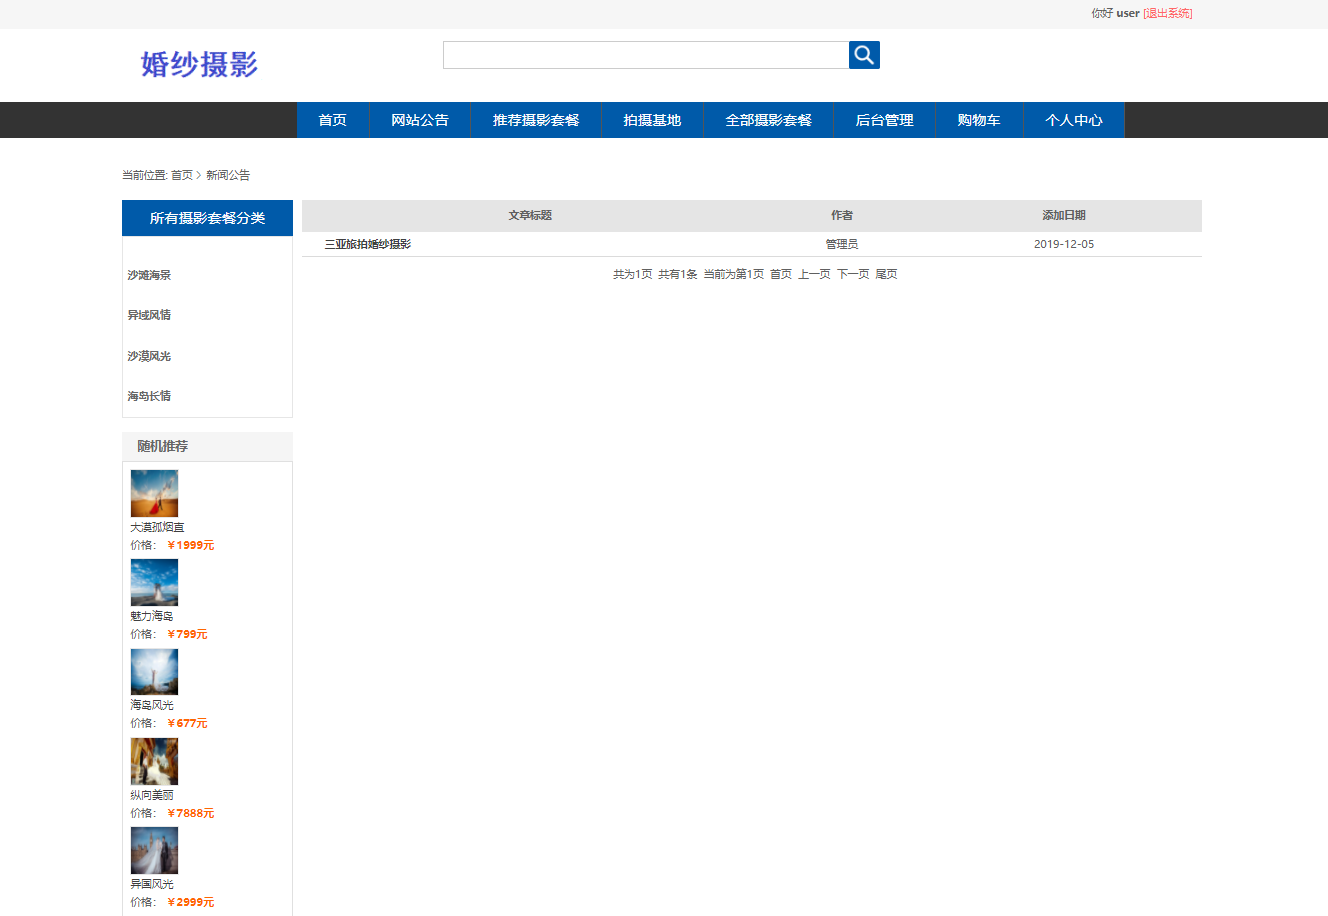
Task: Go to next page via 下一页
Action: (x=853, y=274)
